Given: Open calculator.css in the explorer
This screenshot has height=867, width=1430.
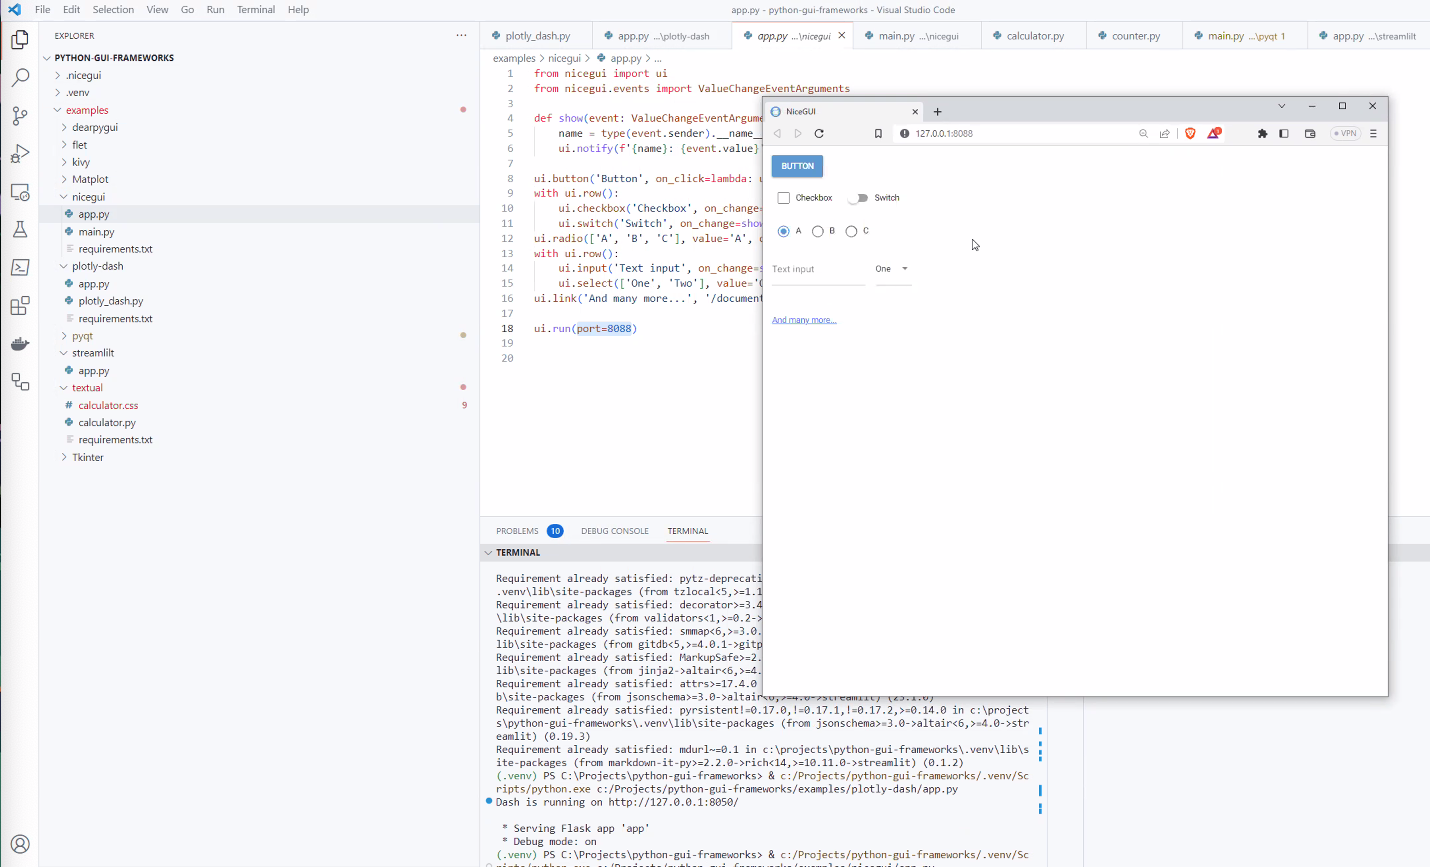Looking at the screenshot, I should pyautogui.click(x=108, y=405).
